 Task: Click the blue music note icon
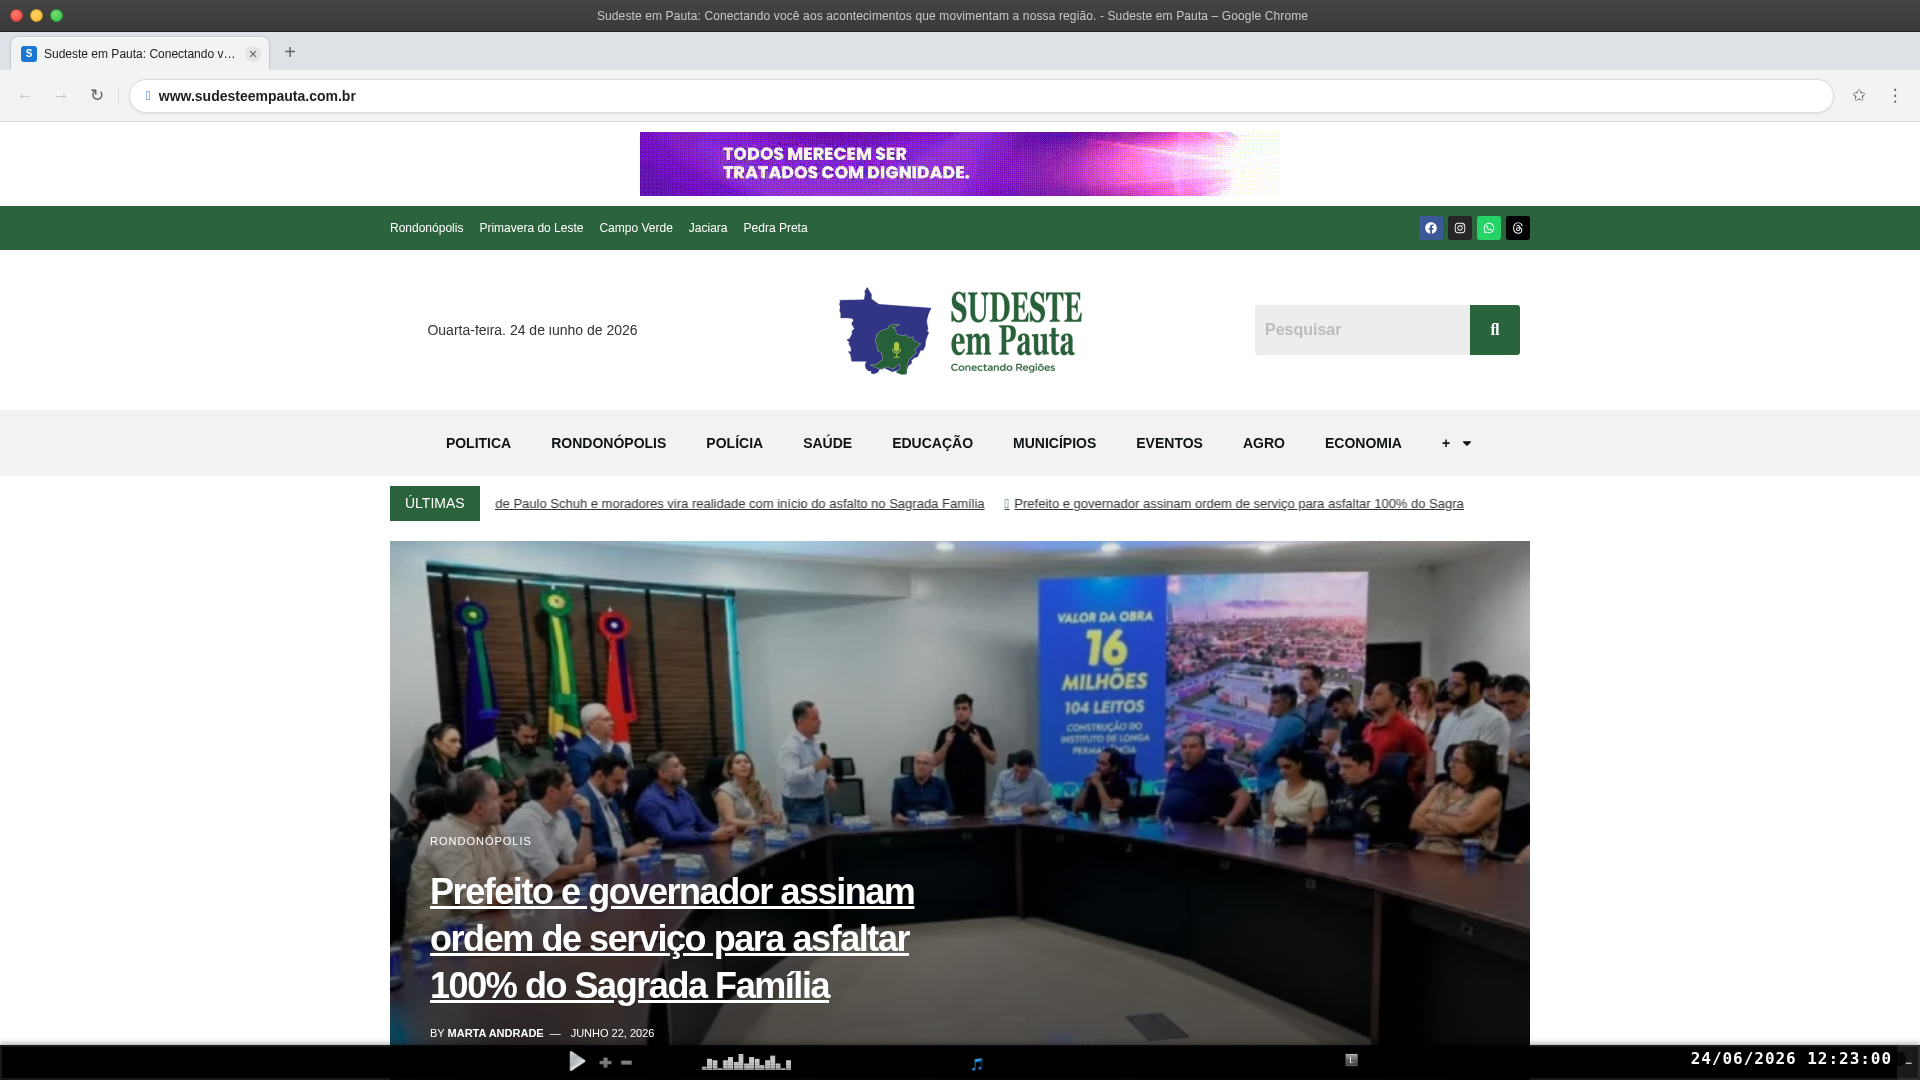click(x=977, y=1064)
